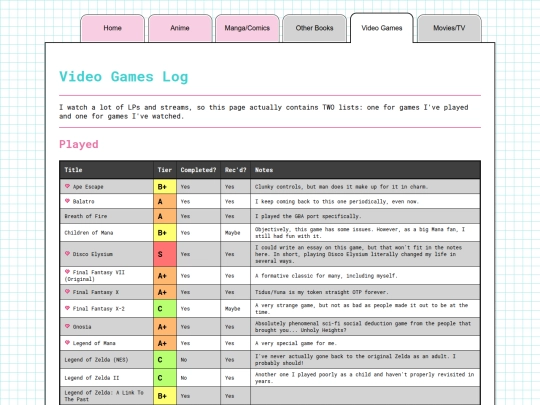The height and width of the screenshot is (405, 540).
Task: Click the Rec'd? column header
Action: [235, 170]
